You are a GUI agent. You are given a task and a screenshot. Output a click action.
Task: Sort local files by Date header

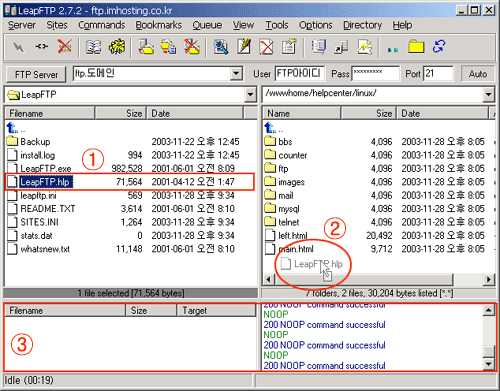(x=195, y=113)
